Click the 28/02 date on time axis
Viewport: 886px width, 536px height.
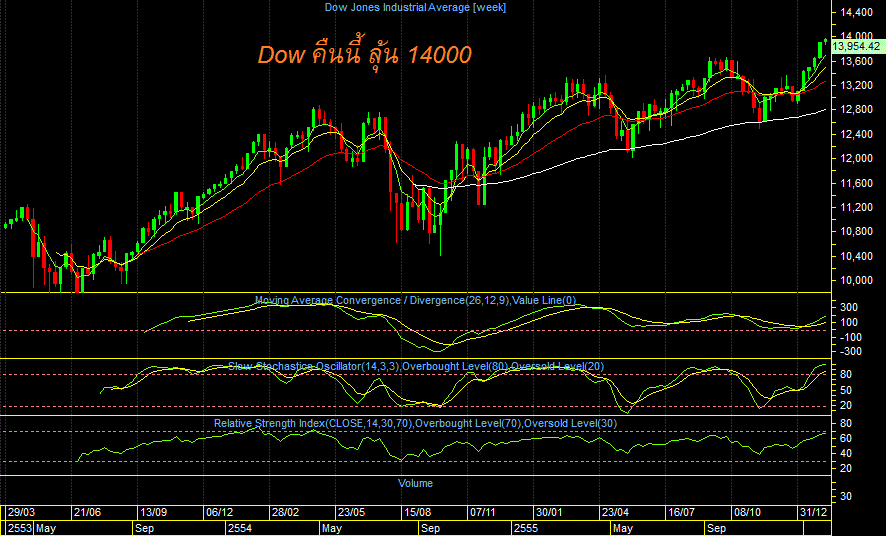pos(285,512)
